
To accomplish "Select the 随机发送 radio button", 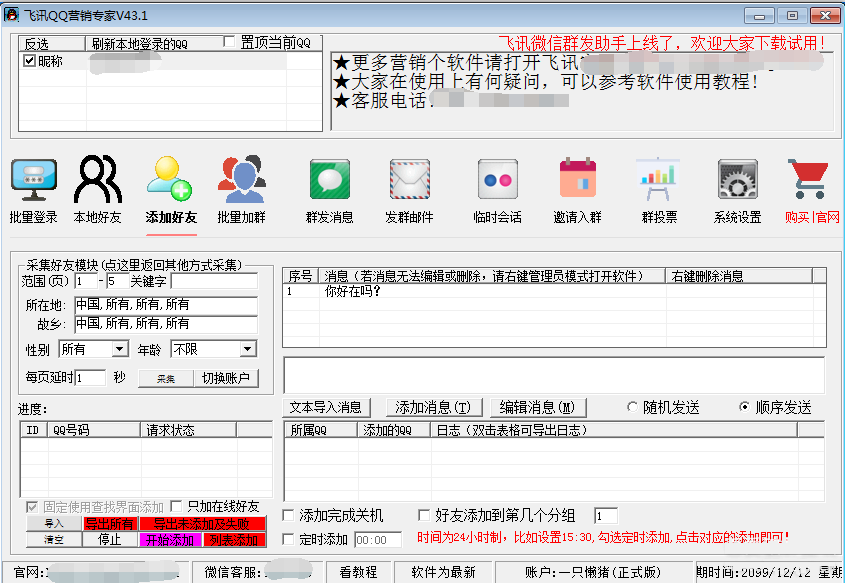I will click(x=632, y=407).
